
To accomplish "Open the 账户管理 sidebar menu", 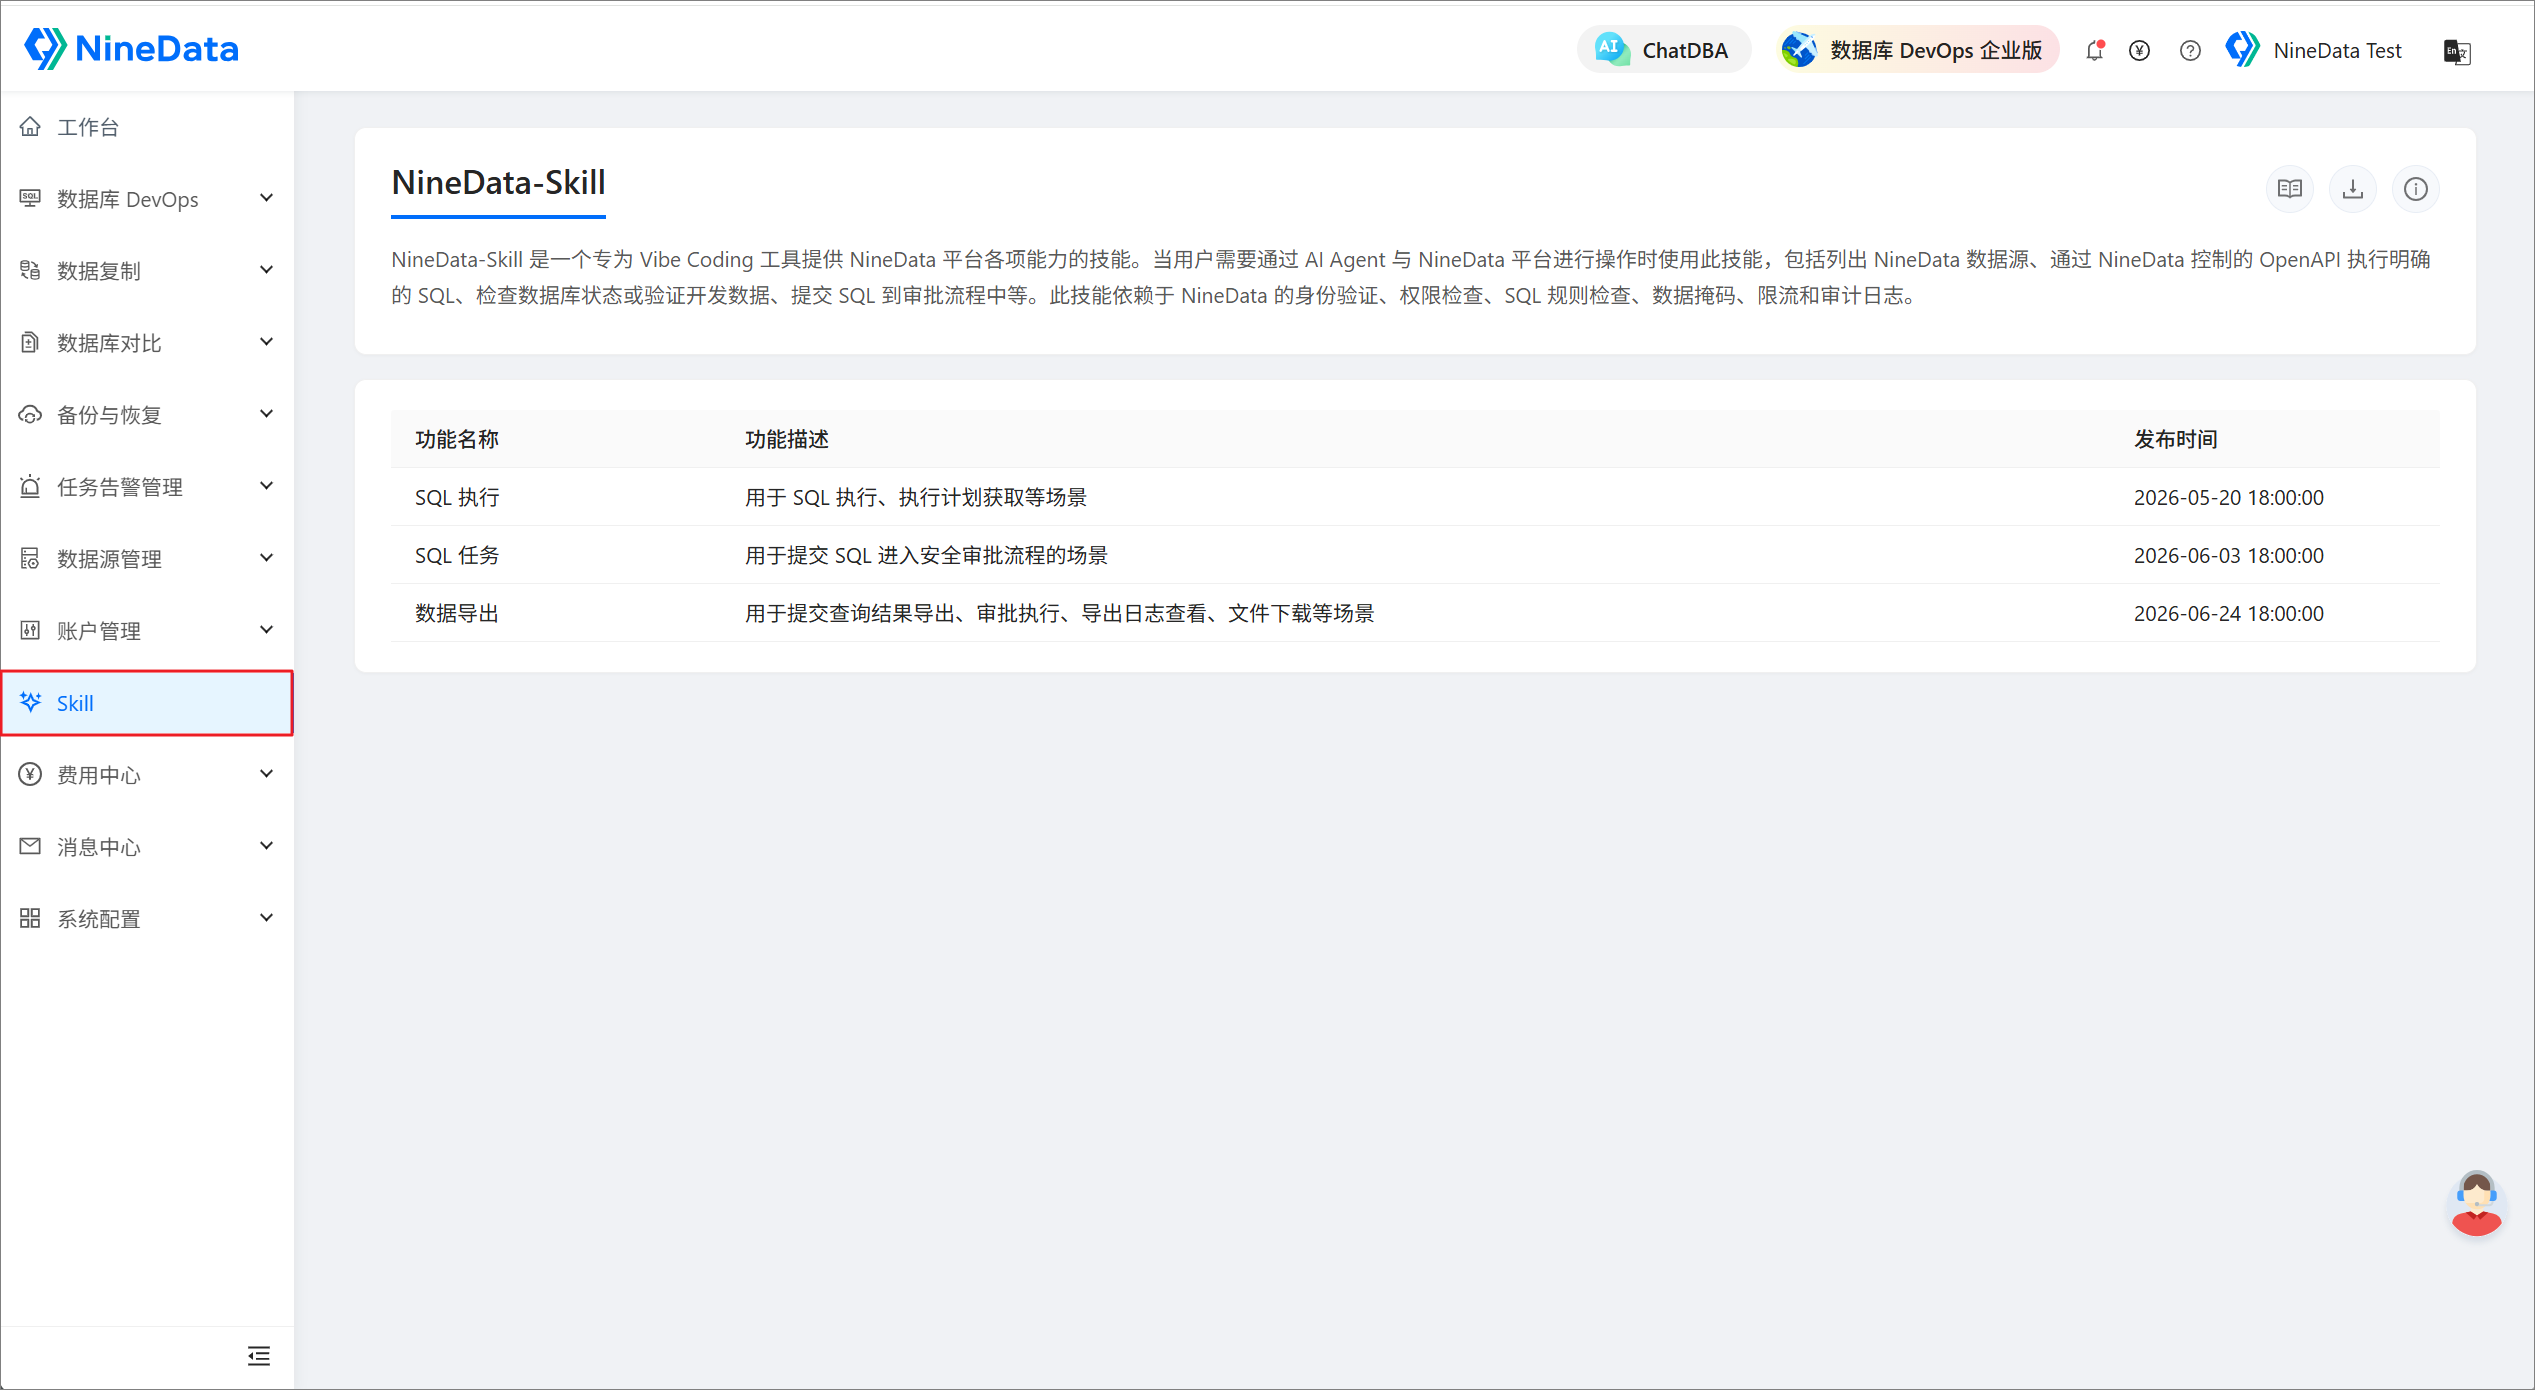I will [x=147, y=631].
